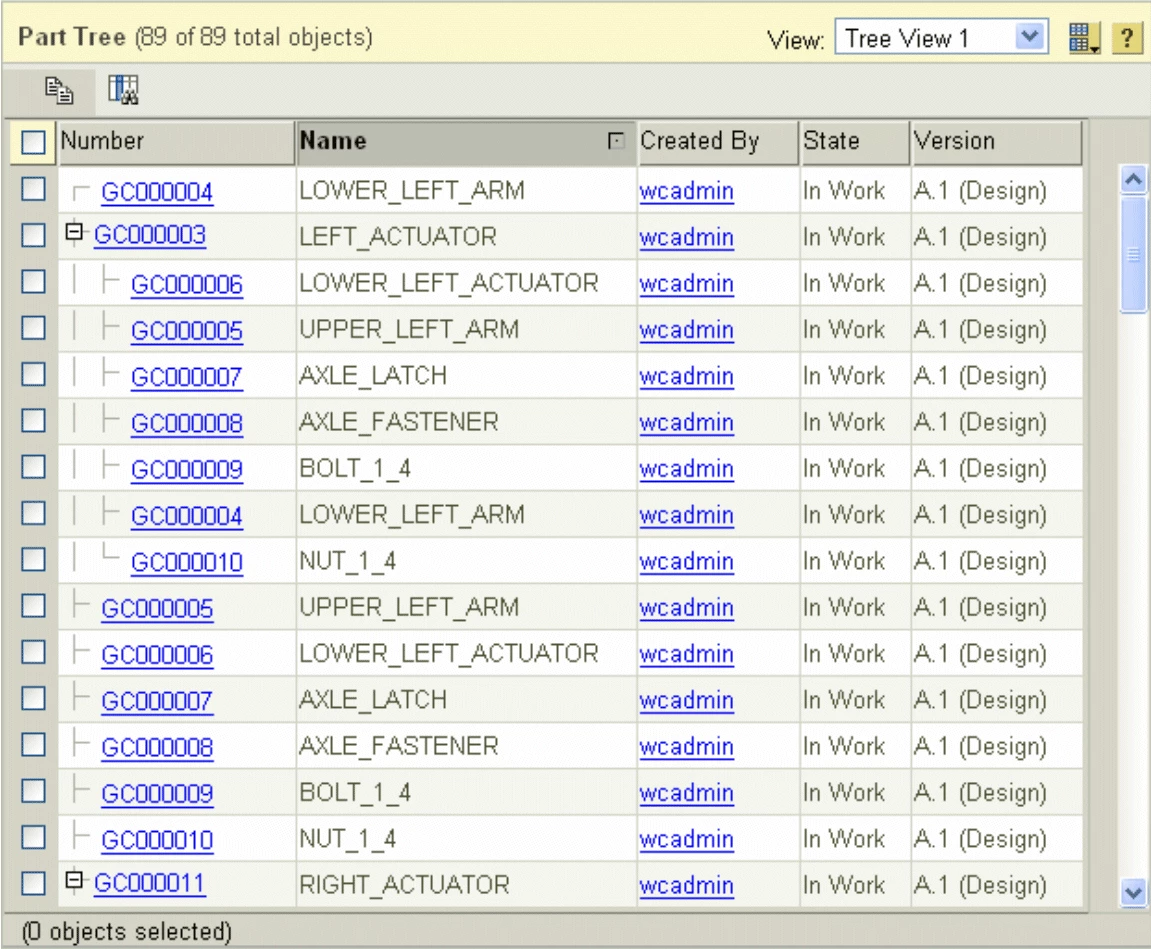Screen dimensions: 1151x949
Task: Check the box for LEFT_ACTUATOR row
Action: click(x=33, y=236)
